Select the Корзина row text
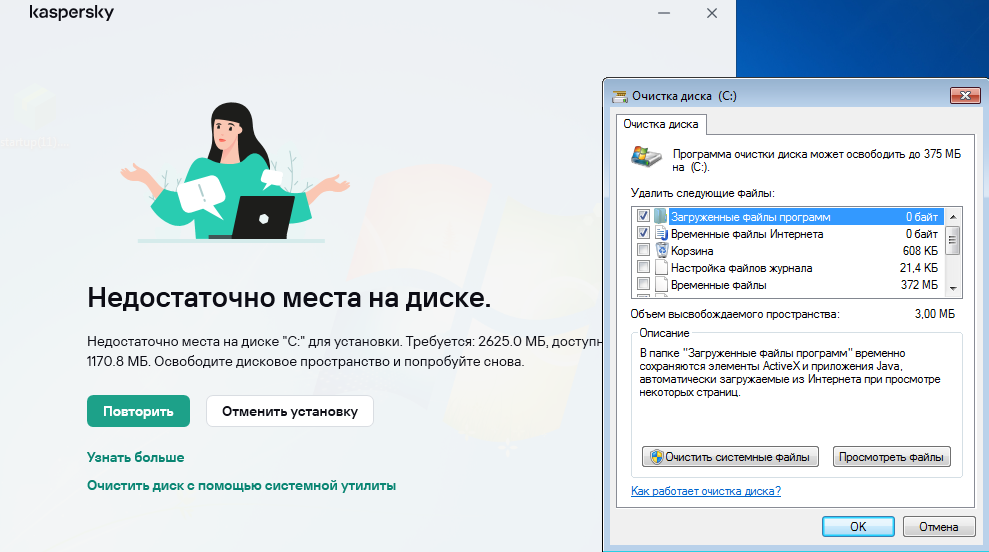 click(x=692, y=251)
